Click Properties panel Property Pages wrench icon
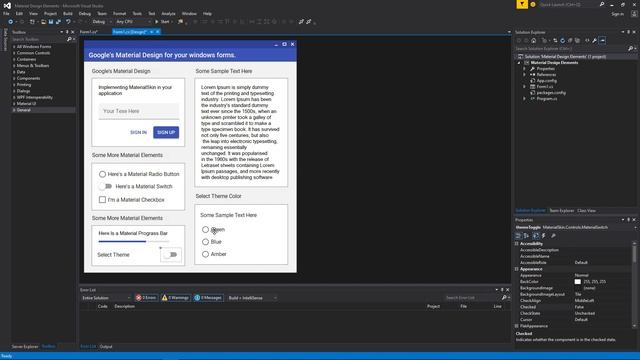 point(553,236)
